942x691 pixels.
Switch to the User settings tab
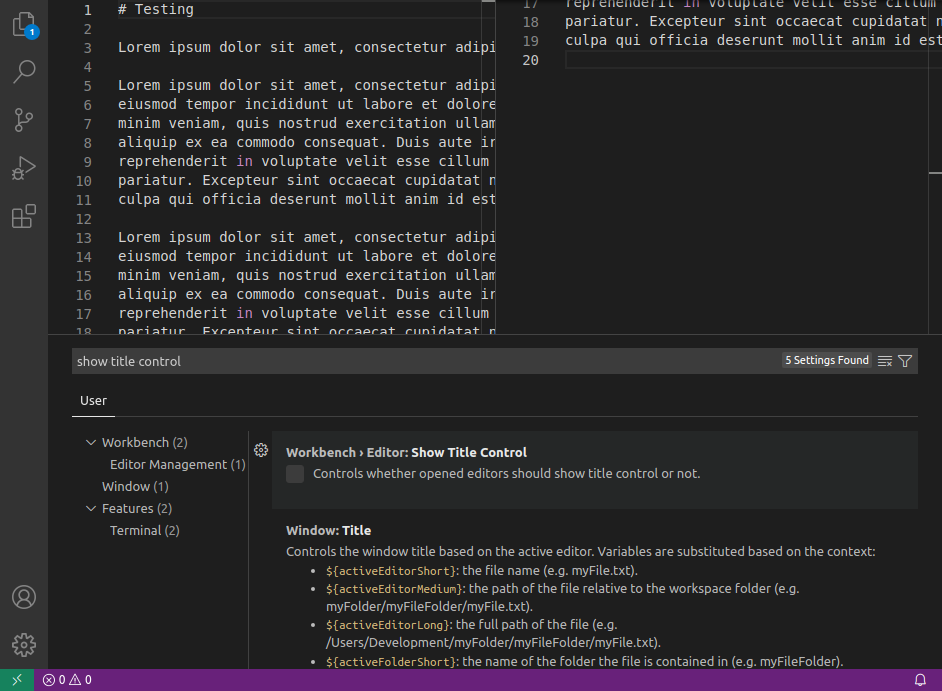pos(93,401)
